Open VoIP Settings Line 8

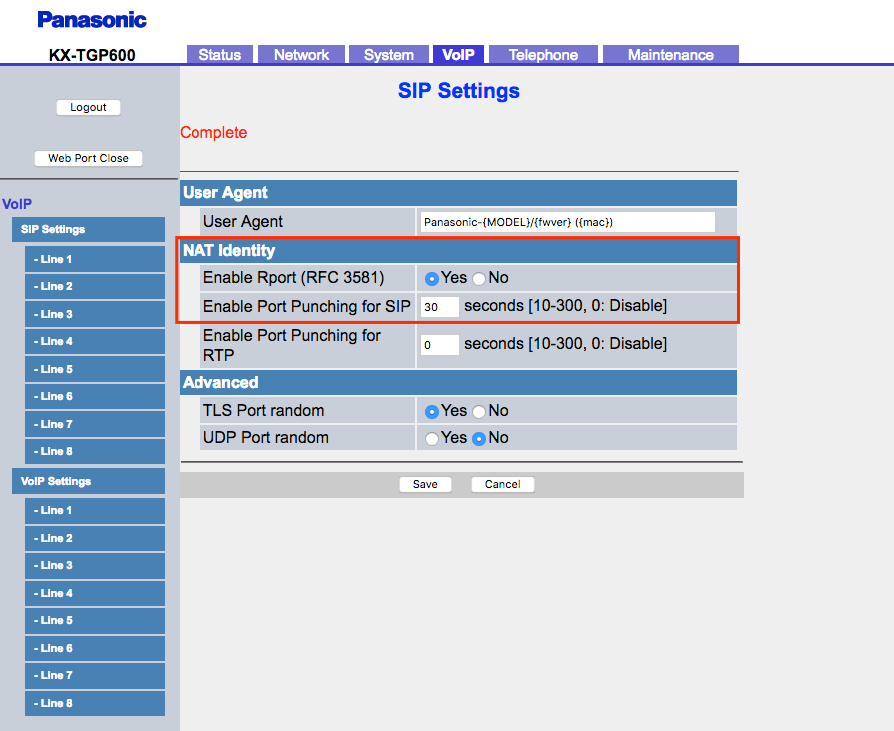point(95,703)
